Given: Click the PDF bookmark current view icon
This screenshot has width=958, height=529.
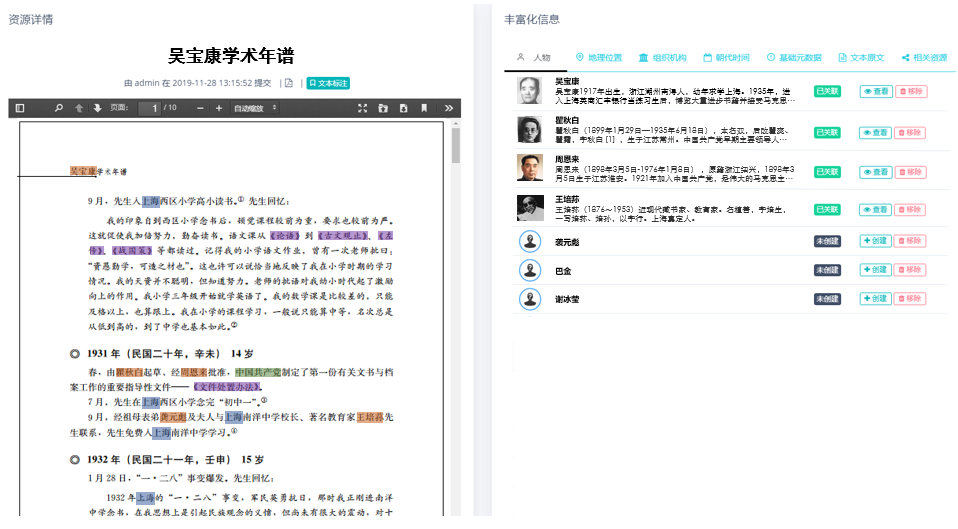Looking at the screenshot, I should pos(424,108).
